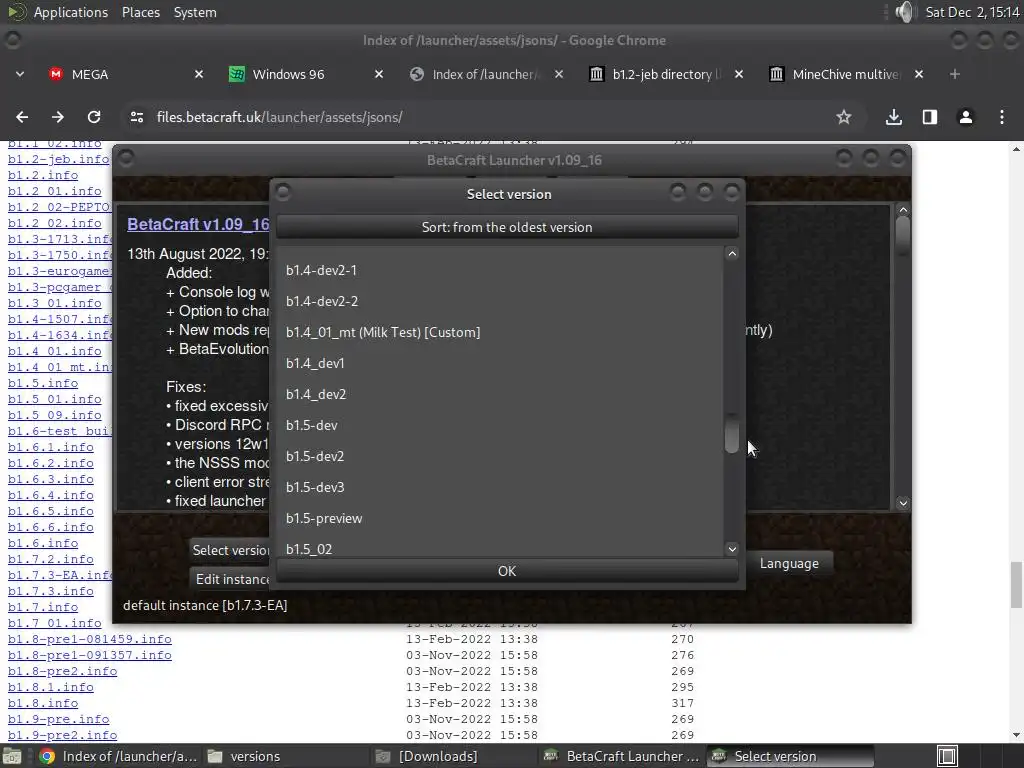Image resolution: width=1024 pixels, height=768 pixels.
Task: Open b1.9-pre.info link in Chrome
Action: 58,719
